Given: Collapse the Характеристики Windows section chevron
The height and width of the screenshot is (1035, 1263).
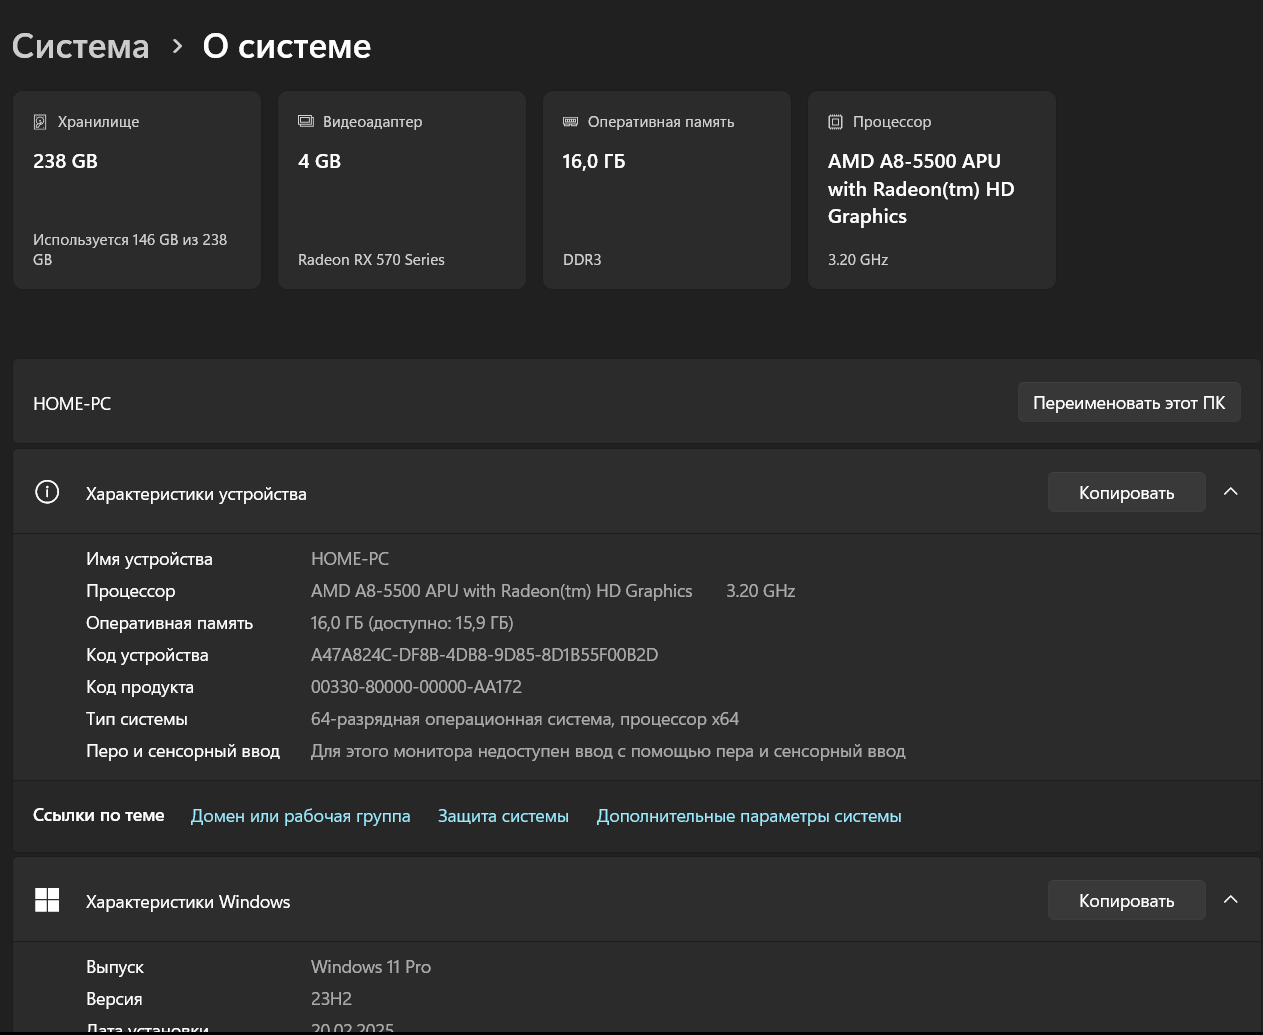Looking at the screenshot, I should coord(1231,900).
